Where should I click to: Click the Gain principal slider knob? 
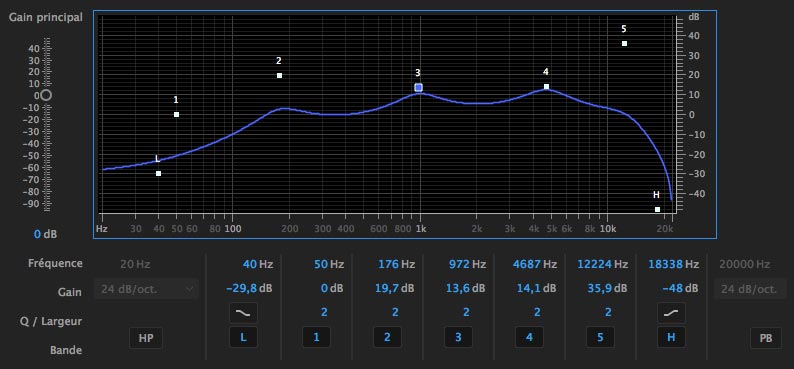coord(46,95)
